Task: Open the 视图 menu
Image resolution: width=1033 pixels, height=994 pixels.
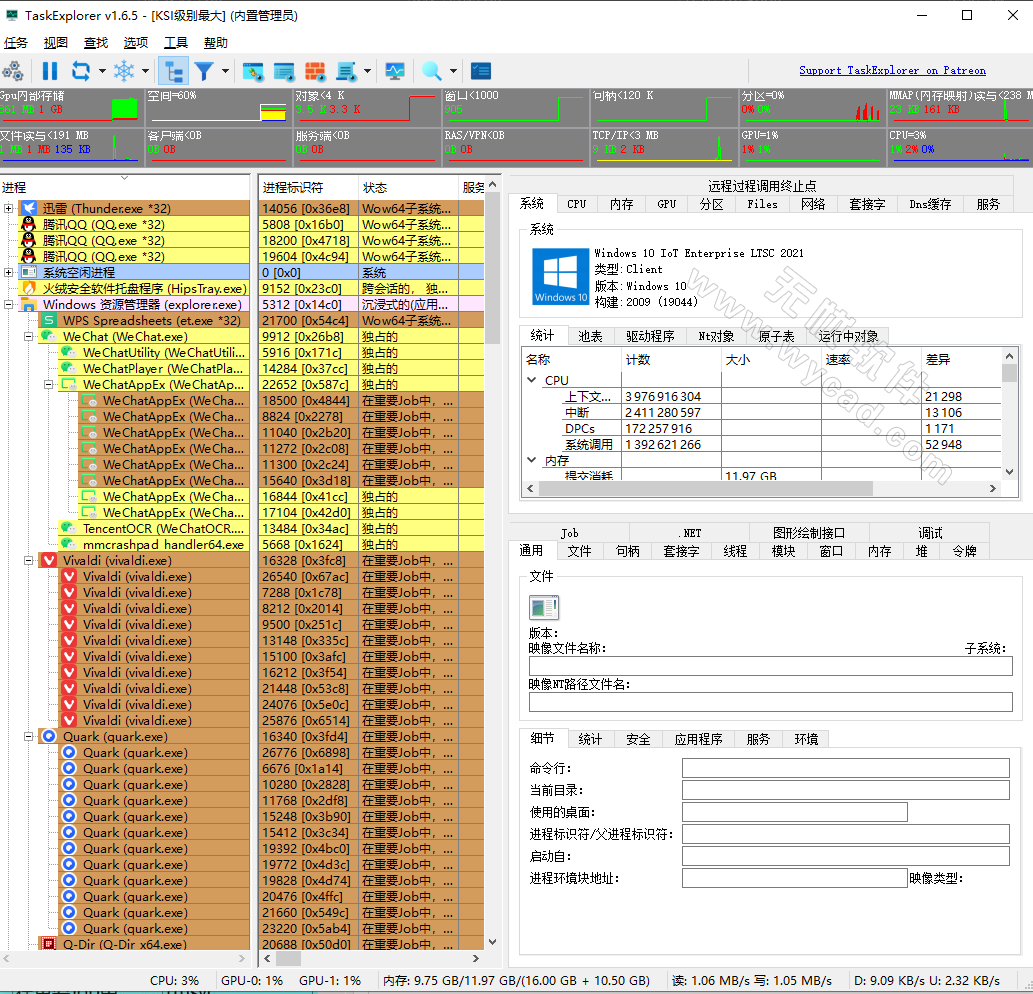Action: click(56, 42)
